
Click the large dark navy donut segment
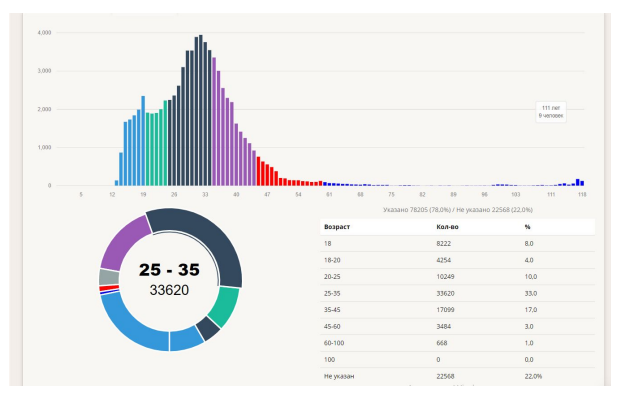(215, 237)
